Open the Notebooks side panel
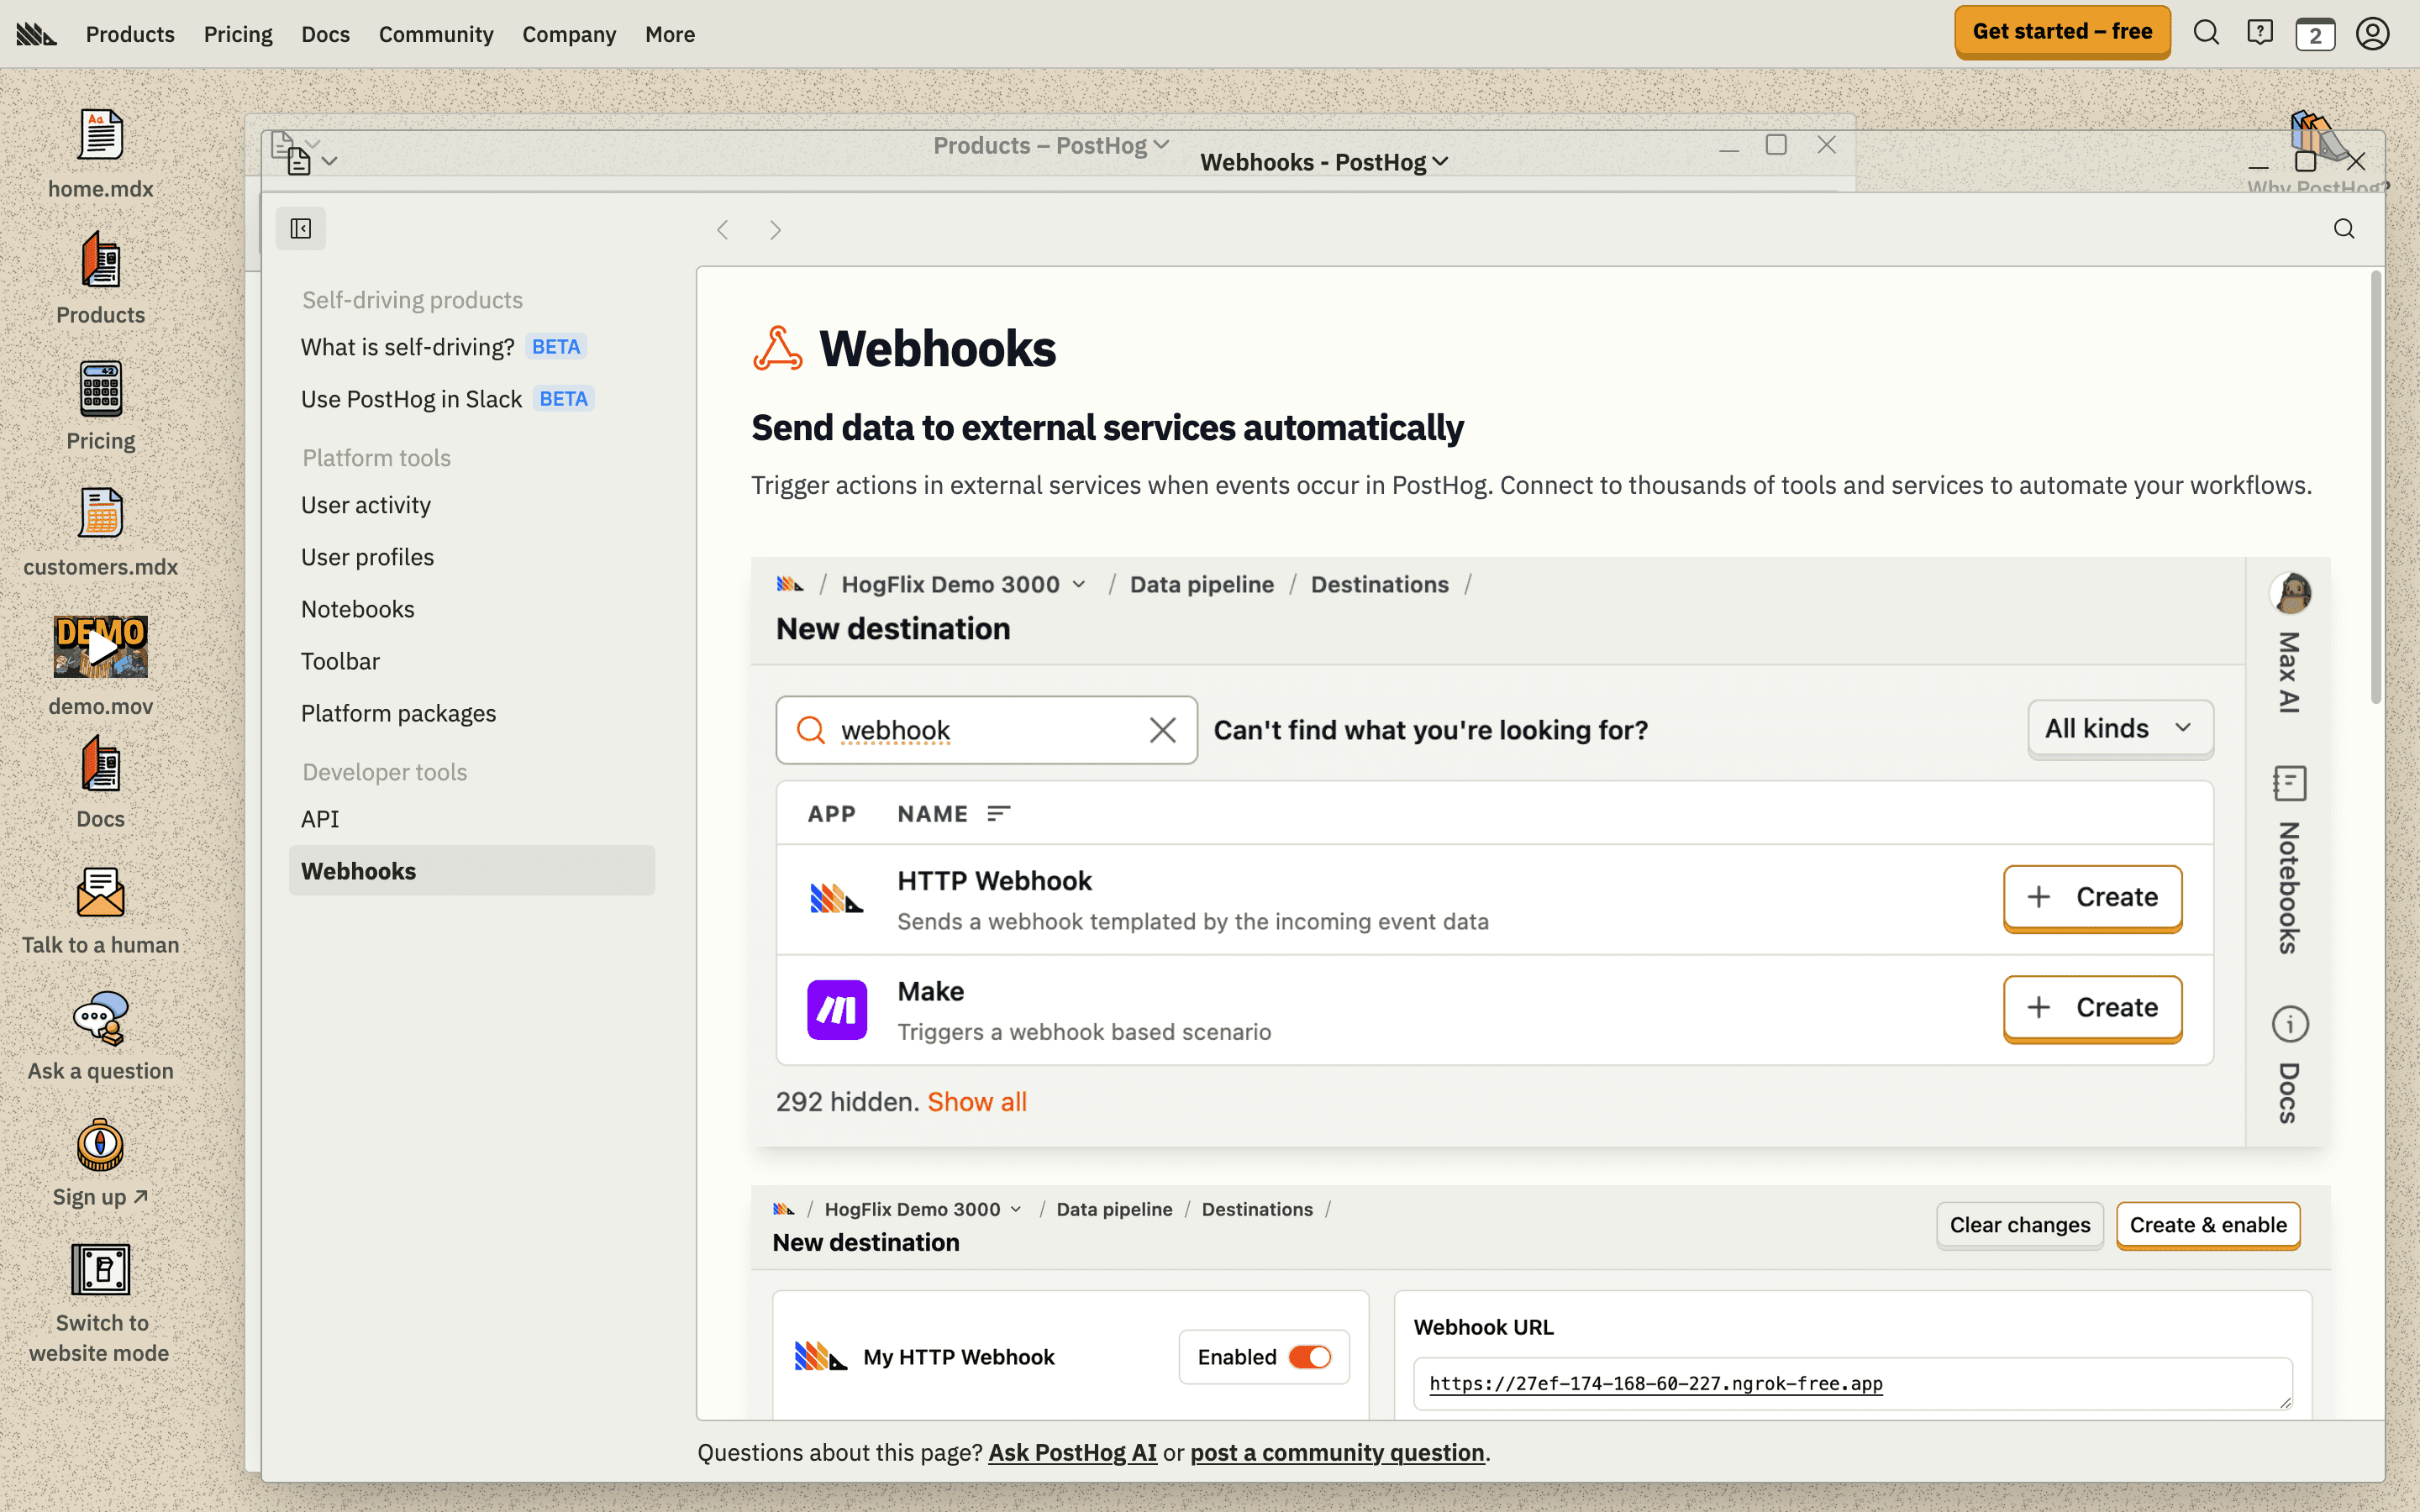This screenshot has width=2420, height=1512. pos(2290,860)
